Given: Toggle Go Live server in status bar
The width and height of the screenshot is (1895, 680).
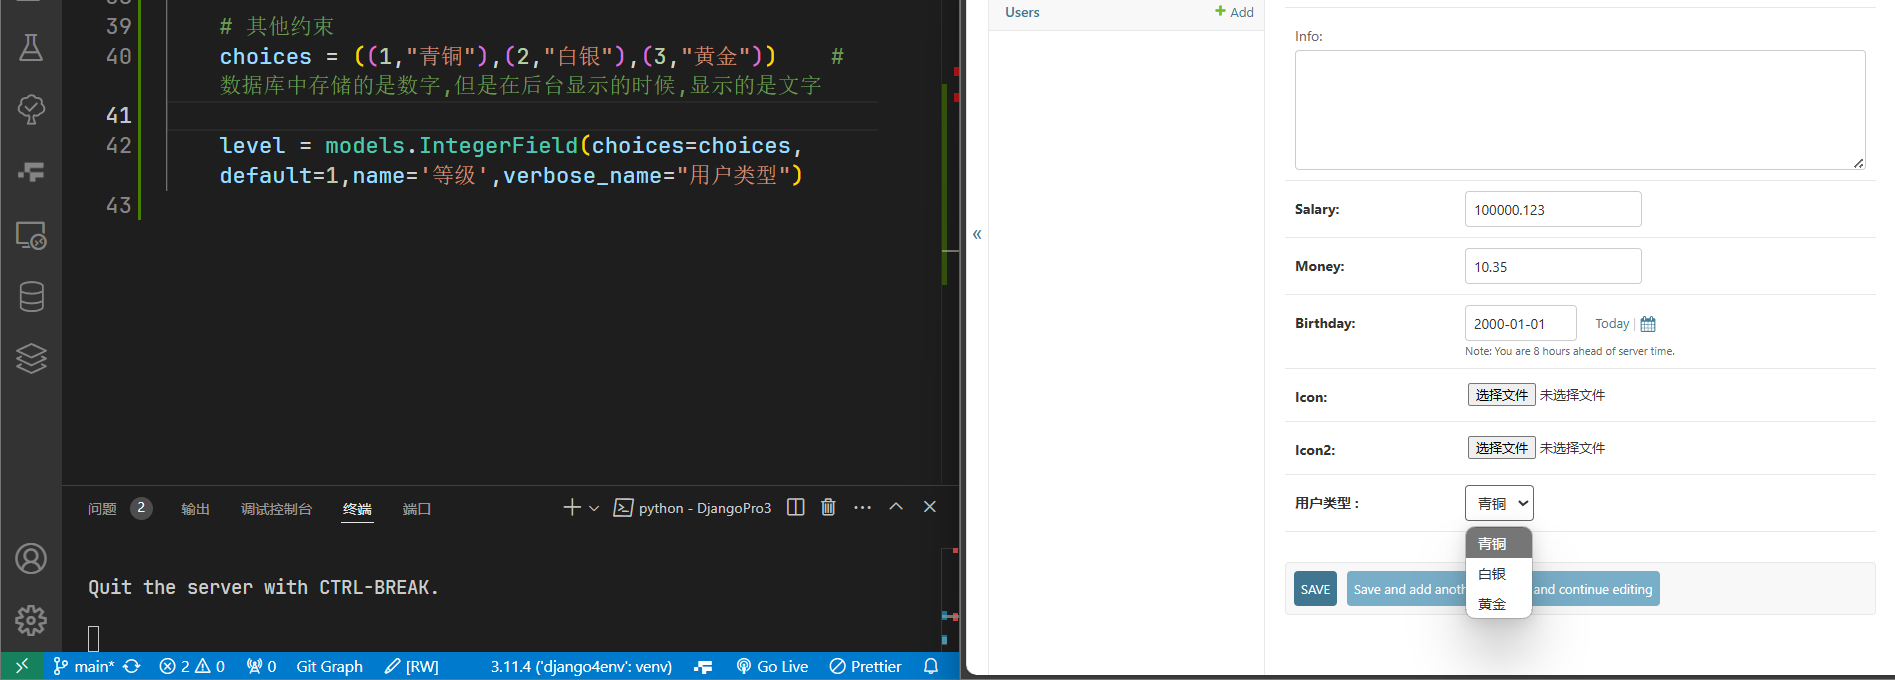Looking at the screenshot, I should (772, 666).
